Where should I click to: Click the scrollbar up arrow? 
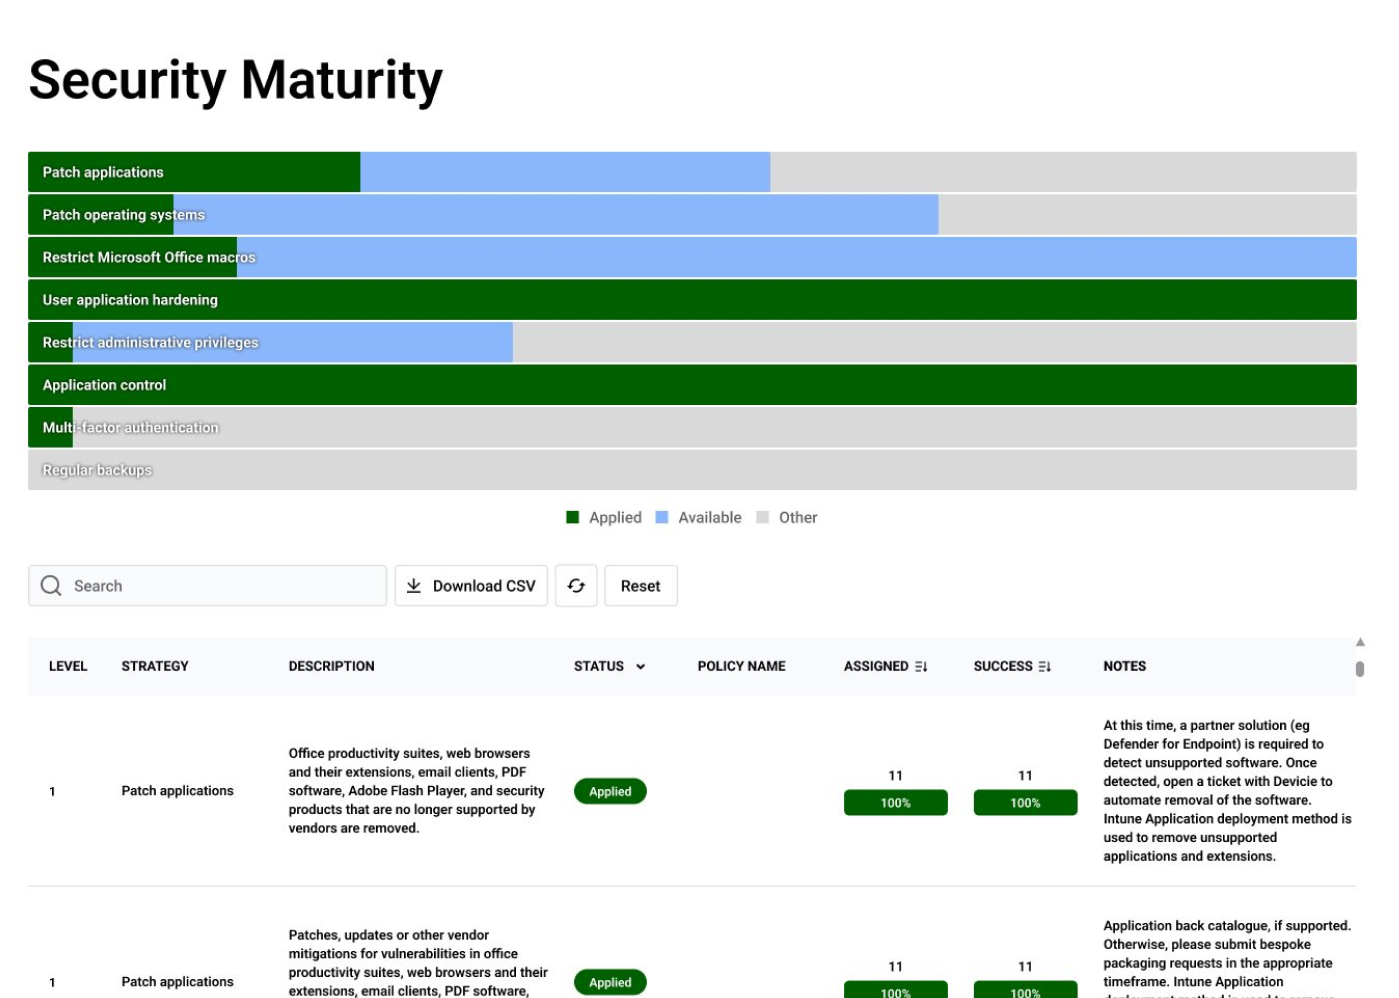[1360, 642]
